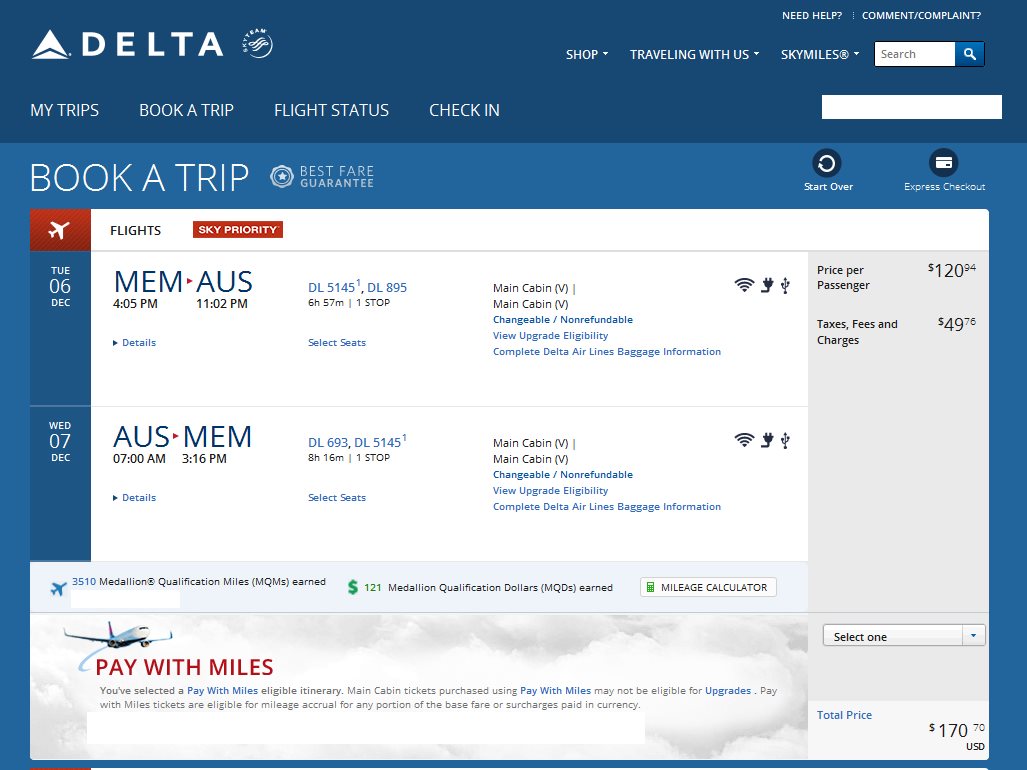The height and width of the screenshot is (770, 1027).
Task: Open the Select one dropdown
Action: [903, 636]
